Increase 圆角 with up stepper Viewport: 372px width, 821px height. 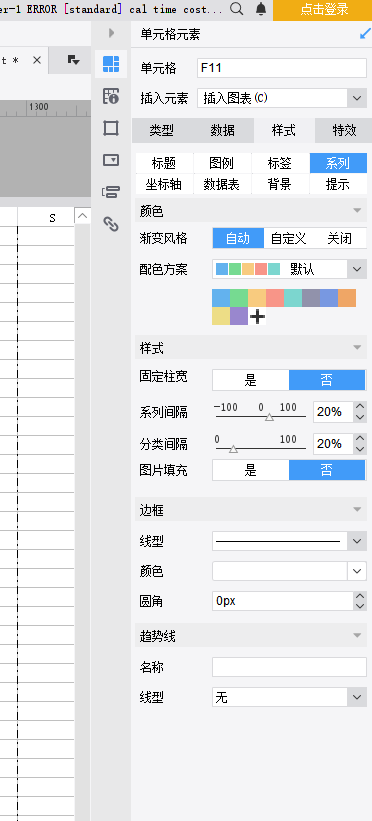click(x=360, y=596)
